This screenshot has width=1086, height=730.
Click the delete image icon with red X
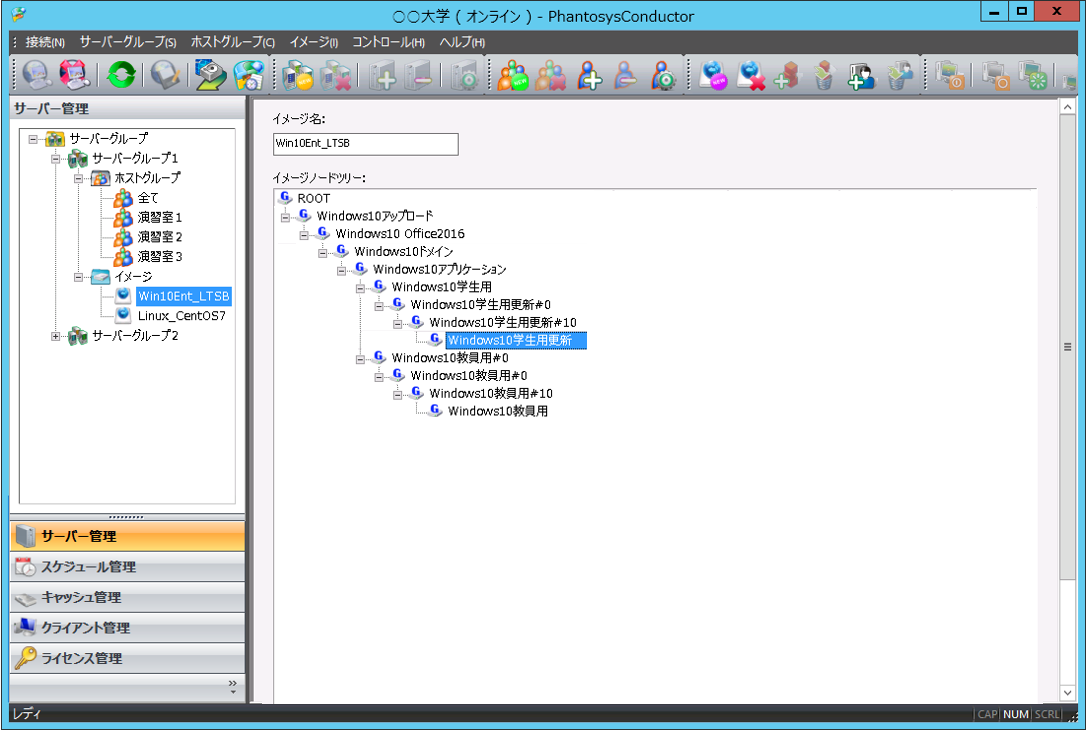click(750, 75)
